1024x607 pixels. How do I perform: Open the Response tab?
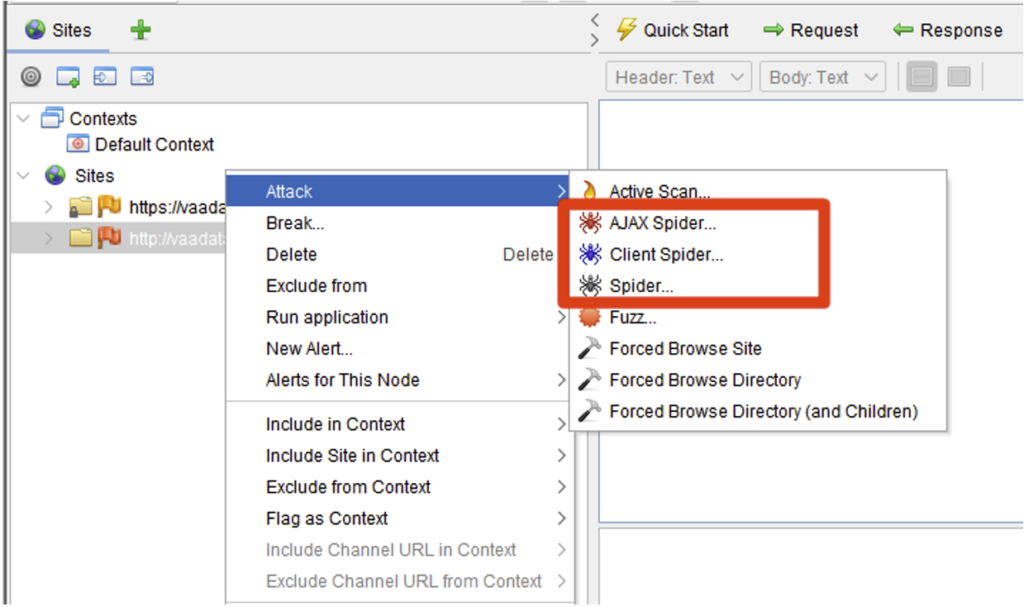pyautogui.click(x=948, y=30)
